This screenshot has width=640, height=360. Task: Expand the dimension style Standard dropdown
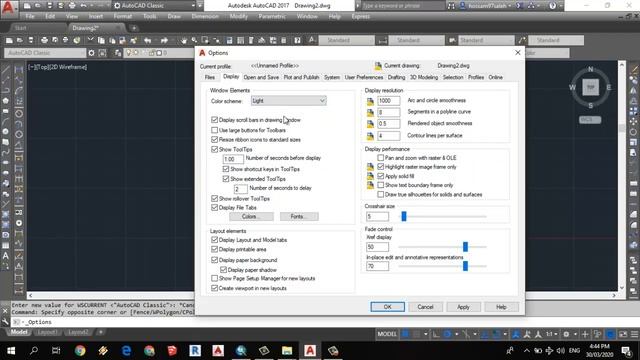click(416, 40)
